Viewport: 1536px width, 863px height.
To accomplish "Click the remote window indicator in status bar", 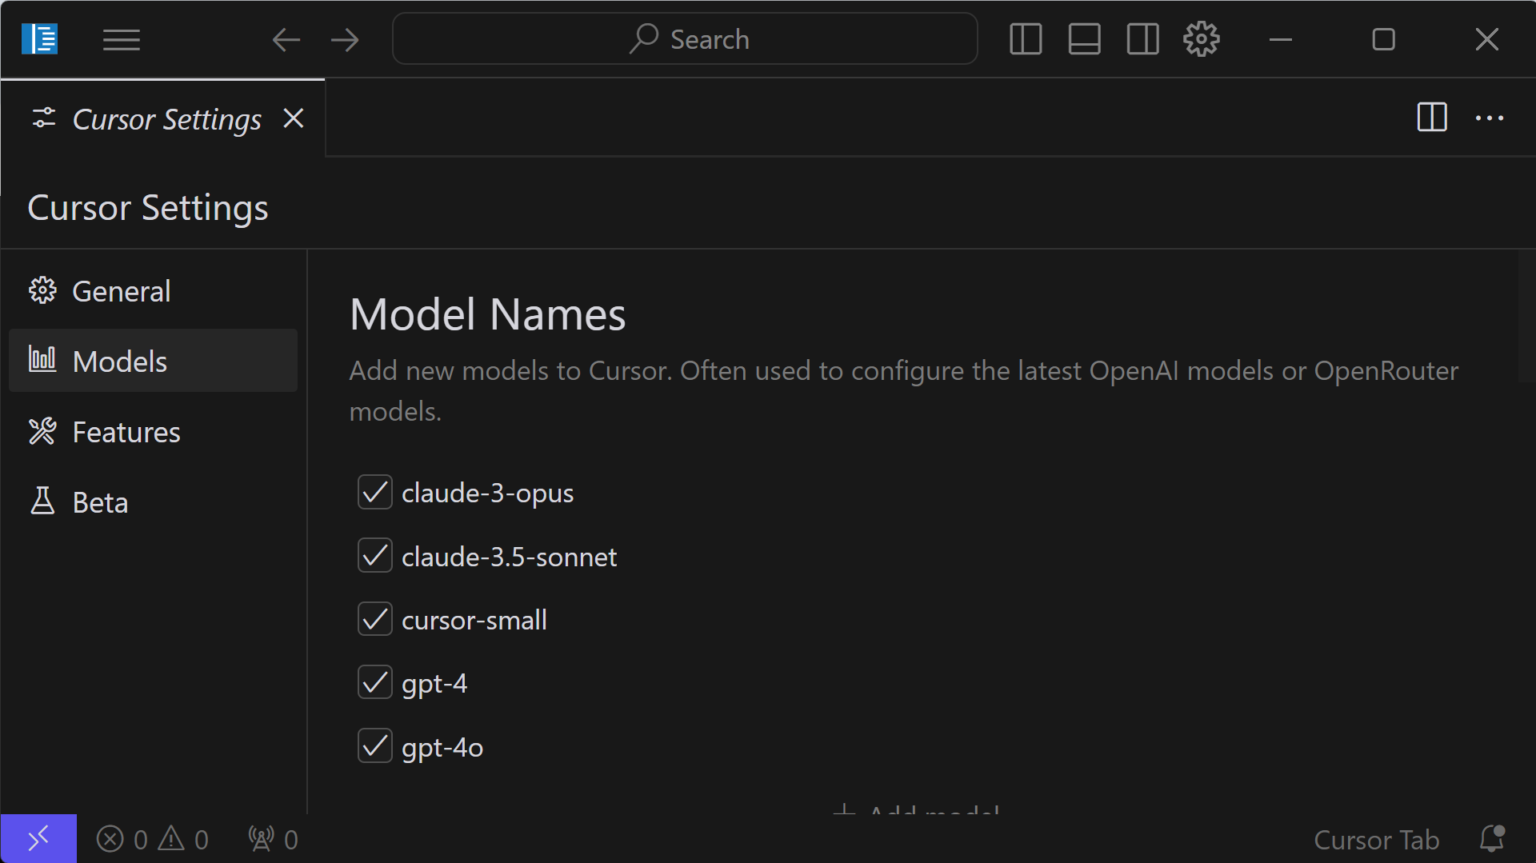I will tap(38, 838).
